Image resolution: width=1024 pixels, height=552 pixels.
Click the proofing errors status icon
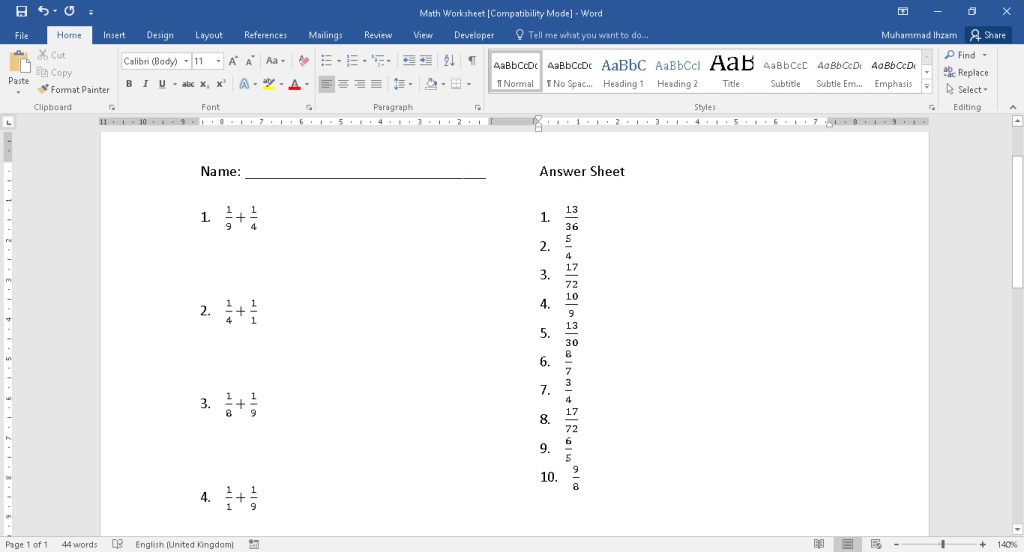coord(118,544)
